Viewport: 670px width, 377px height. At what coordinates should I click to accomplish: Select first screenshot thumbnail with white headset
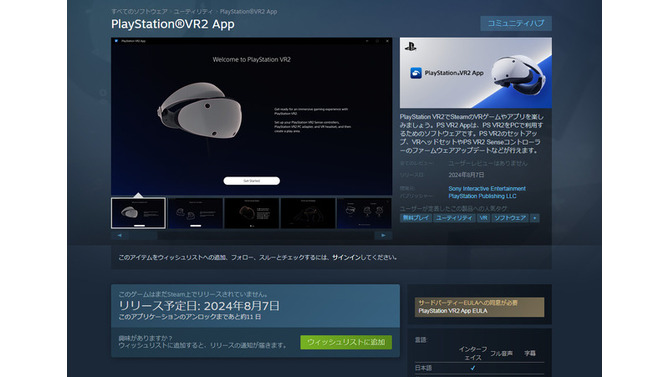tap(138, 213)
